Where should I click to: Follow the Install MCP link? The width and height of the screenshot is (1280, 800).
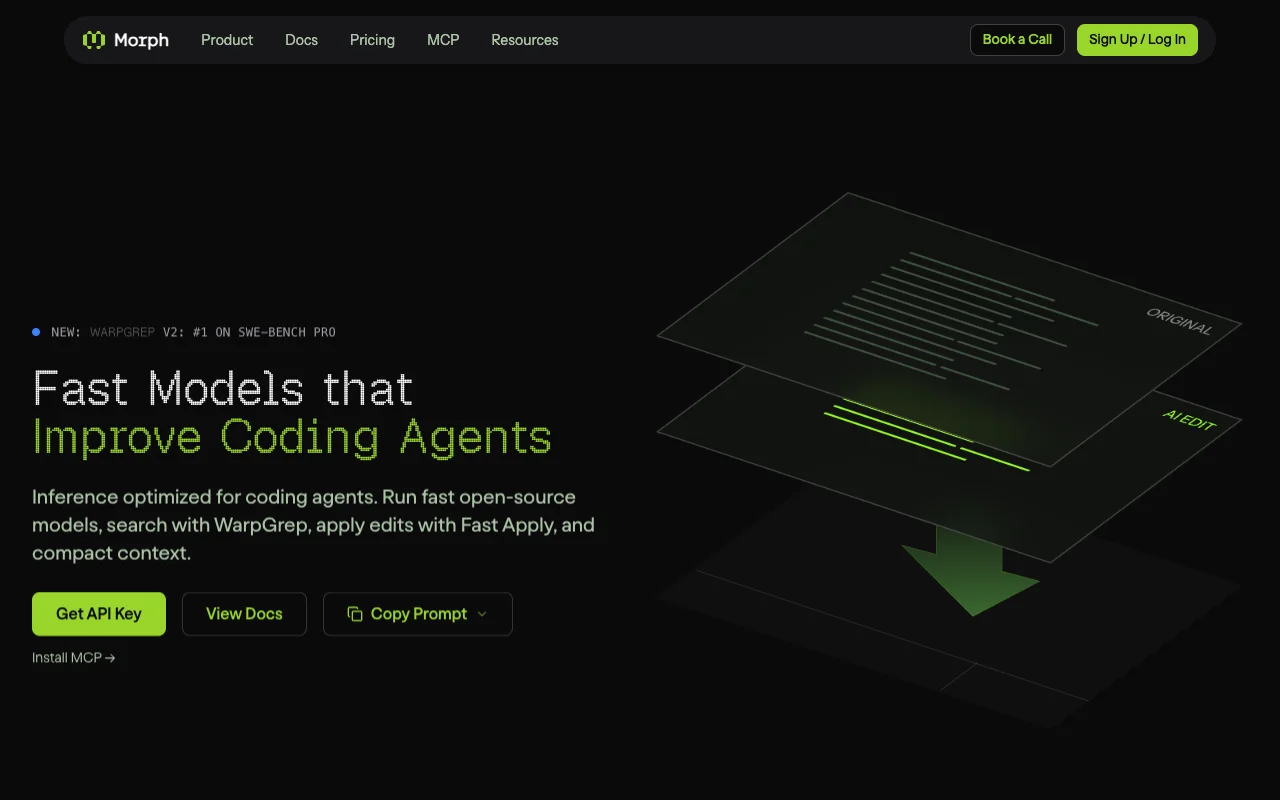[74, 658]
